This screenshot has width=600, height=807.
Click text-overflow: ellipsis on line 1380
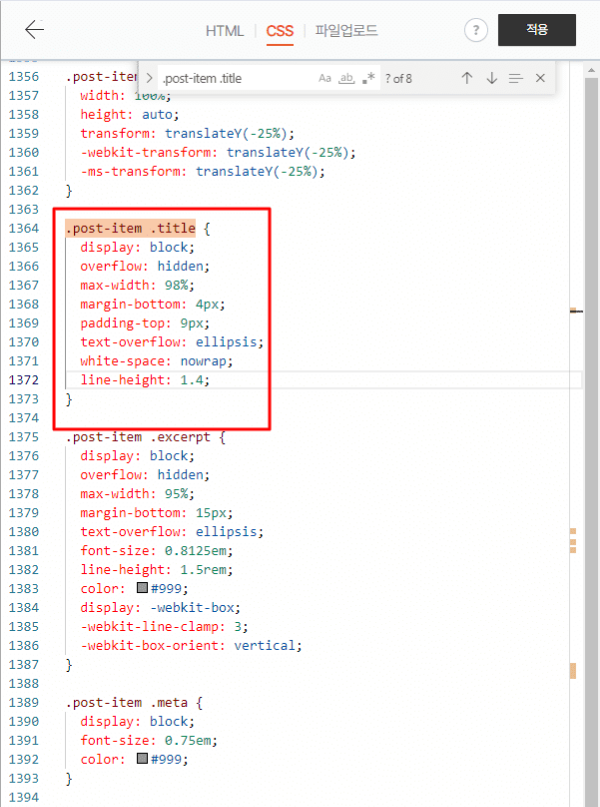click(x=172, y=532)
